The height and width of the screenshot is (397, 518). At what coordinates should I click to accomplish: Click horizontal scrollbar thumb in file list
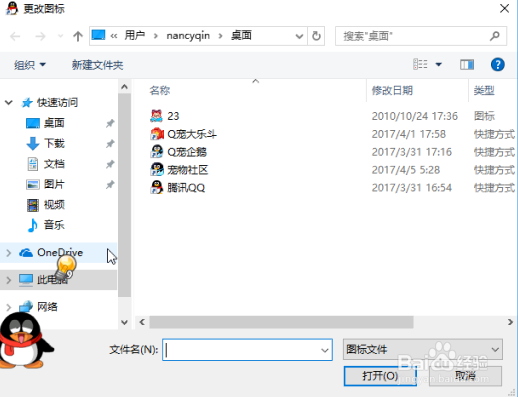(x=281, y=322)
